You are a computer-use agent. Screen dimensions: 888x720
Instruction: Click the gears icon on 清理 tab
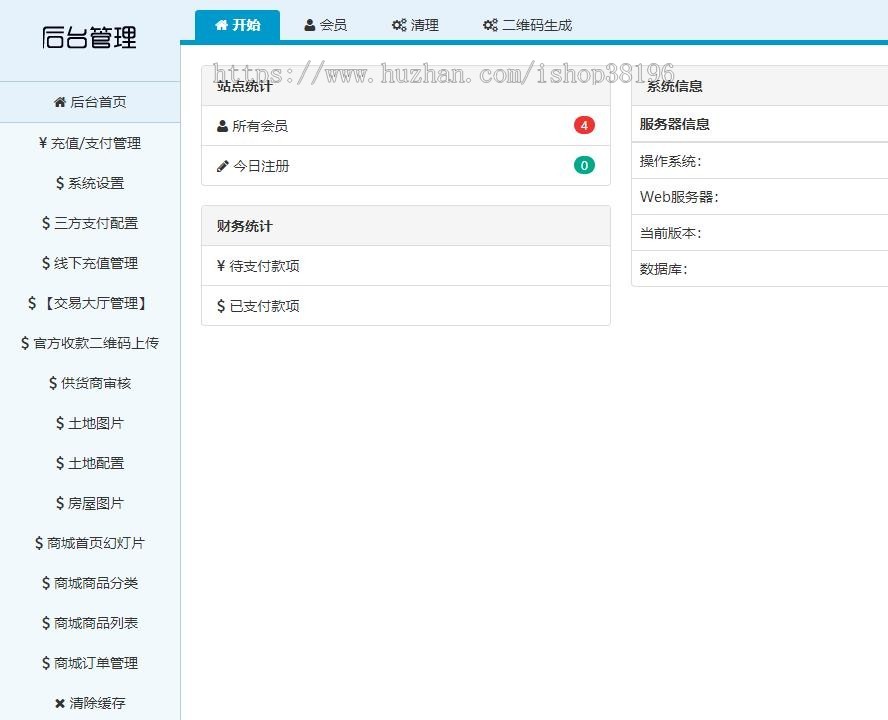(399, 25)
